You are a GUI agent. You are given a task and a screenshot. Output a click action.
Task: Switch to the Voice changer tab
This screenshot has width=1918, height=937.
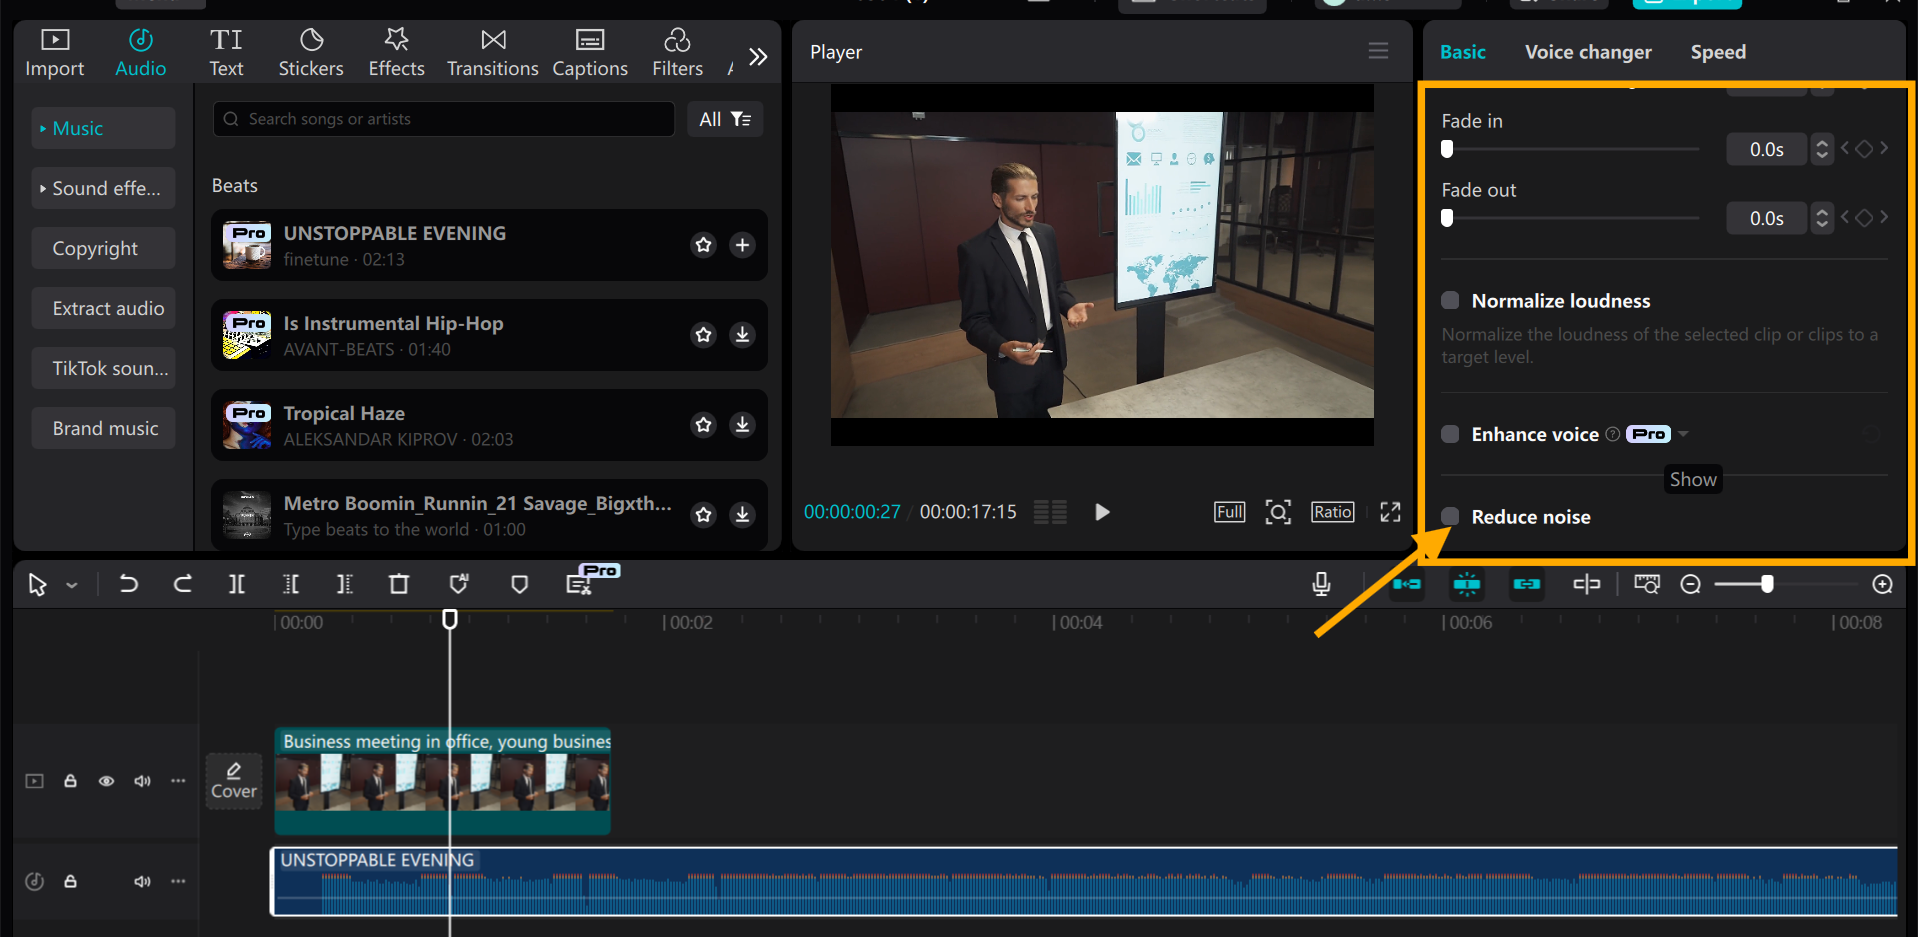click(x=1587, y=51)
